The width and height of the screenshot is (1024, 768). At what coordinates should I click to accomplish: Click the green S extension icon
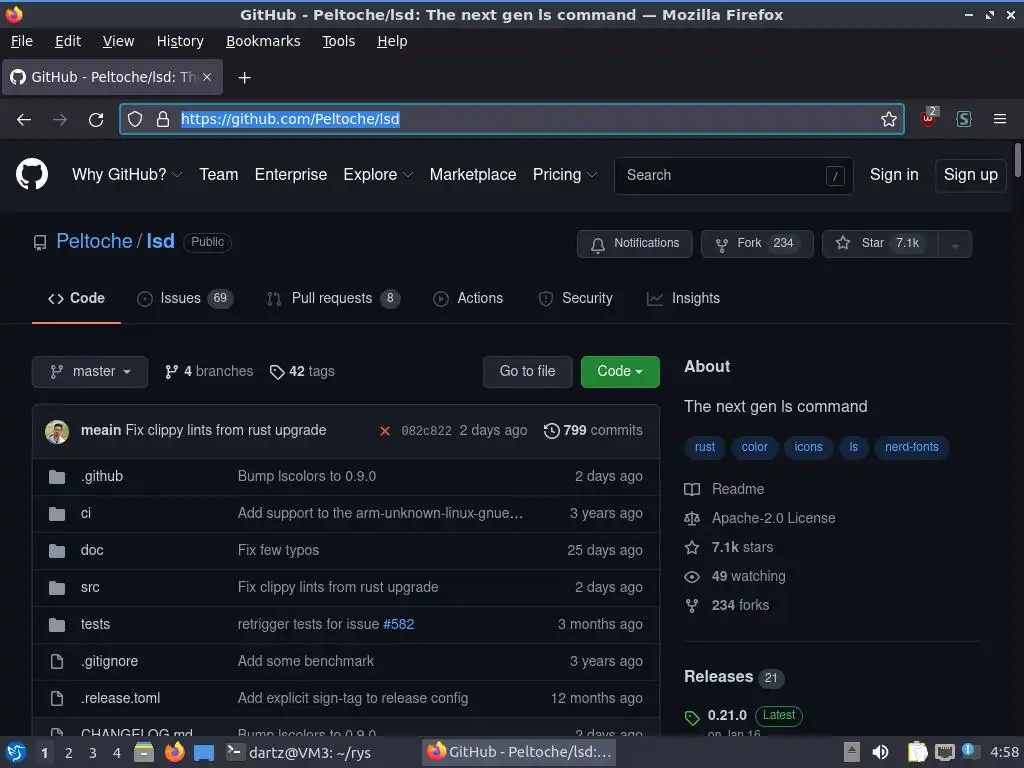[963, 119]
